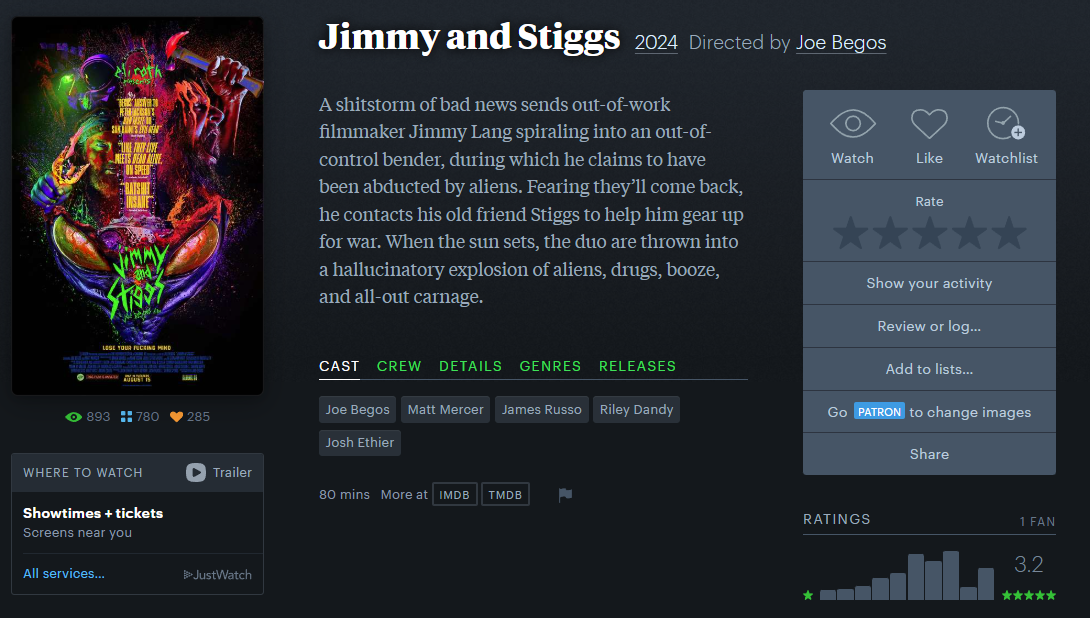Expand Show your activity

point(929,283)
